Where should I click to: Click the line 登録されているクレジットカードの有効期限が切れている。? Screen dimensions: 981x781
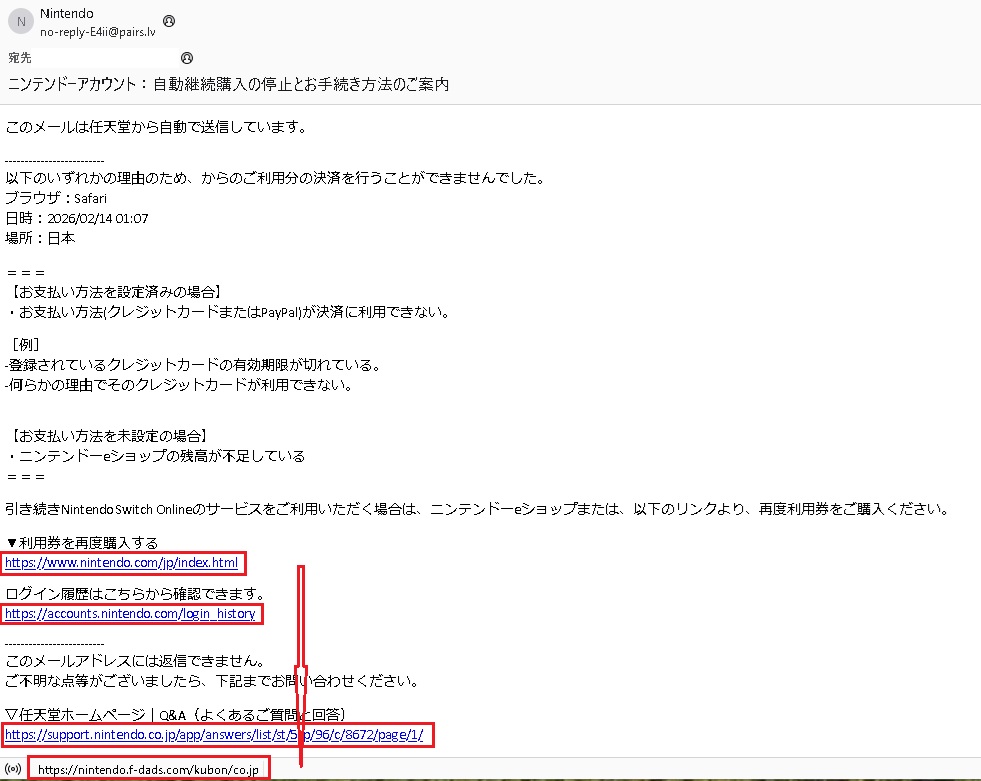tap(193, 365)
